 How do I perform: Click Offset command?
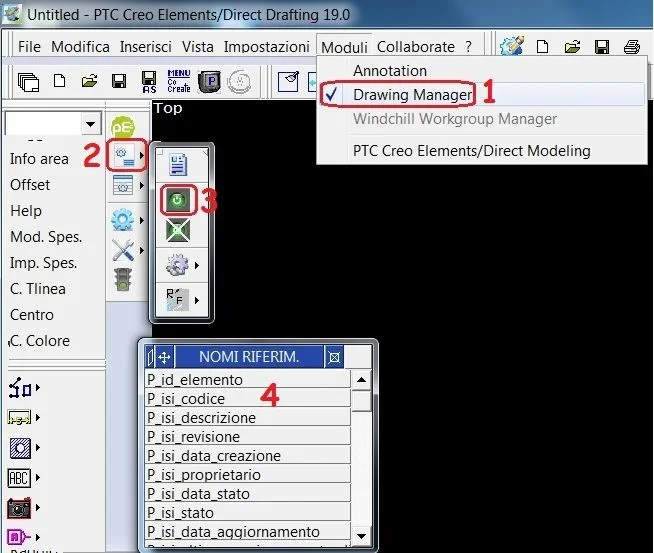tap(30, 185)
